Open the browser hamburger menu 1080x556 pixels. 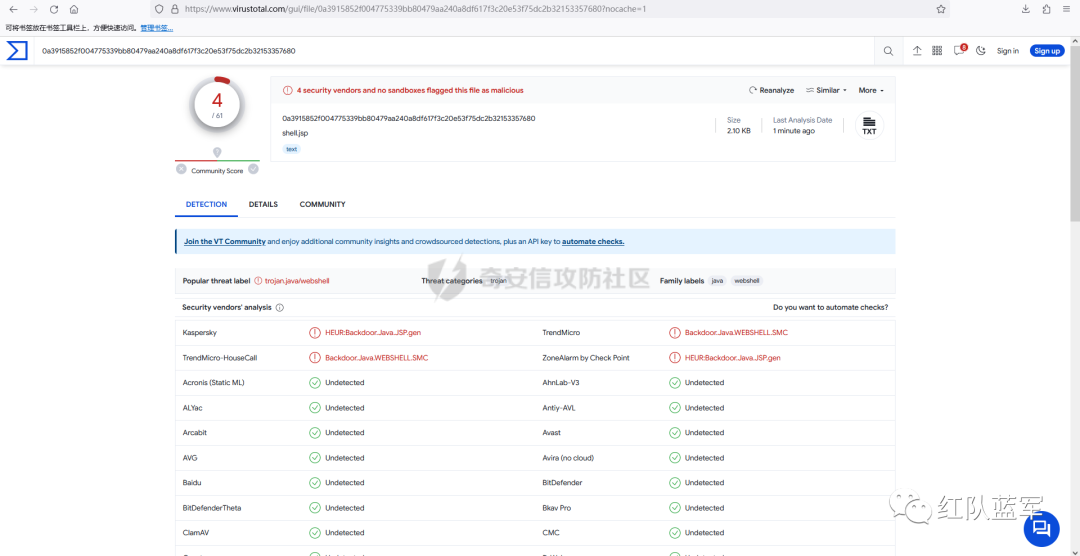coord(1066,10)
